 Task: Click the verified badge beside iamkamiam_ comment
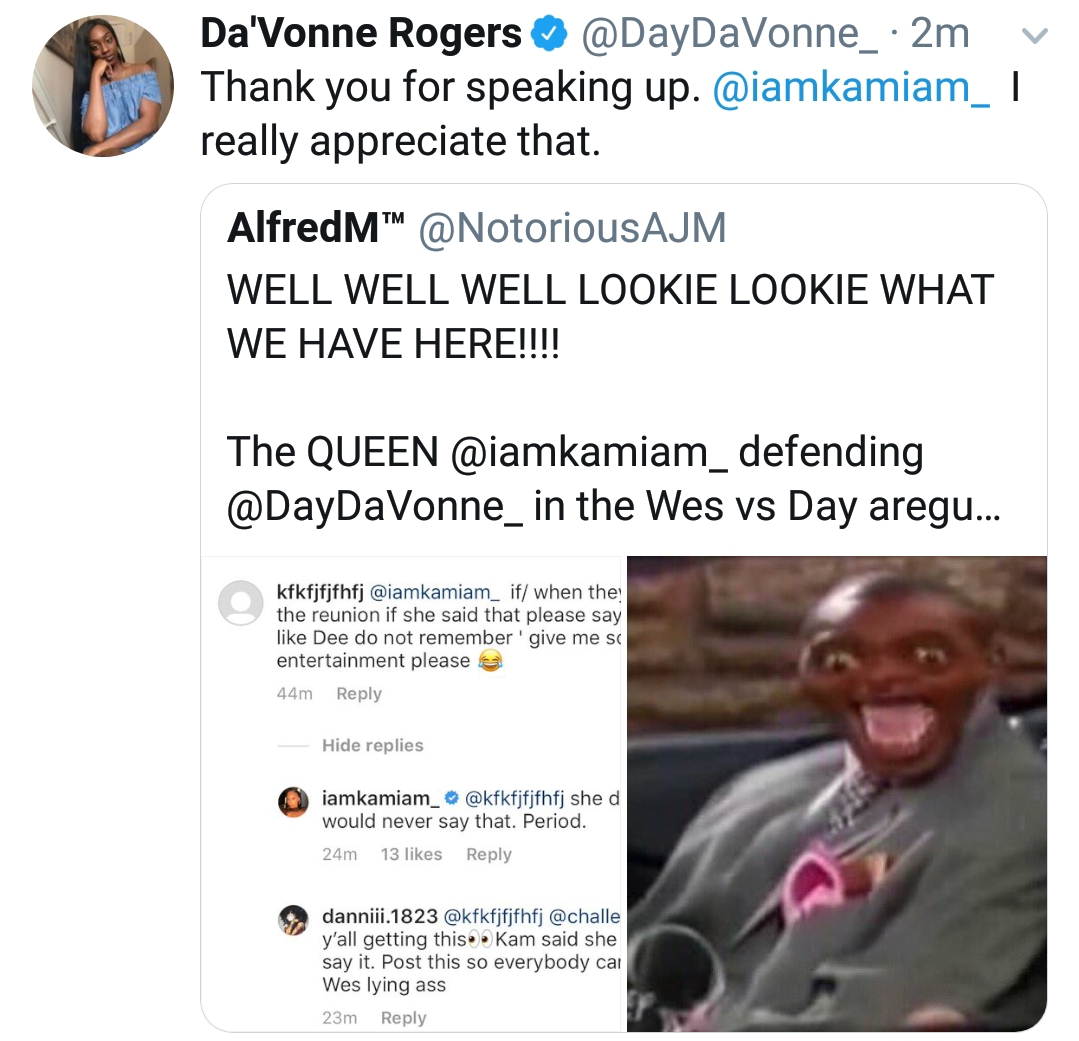pos(451,798)
